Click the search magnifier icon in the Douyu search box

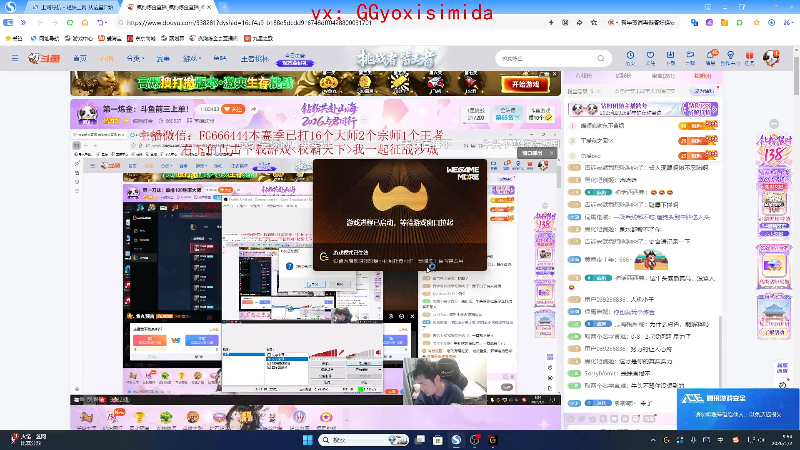point(601,59)
